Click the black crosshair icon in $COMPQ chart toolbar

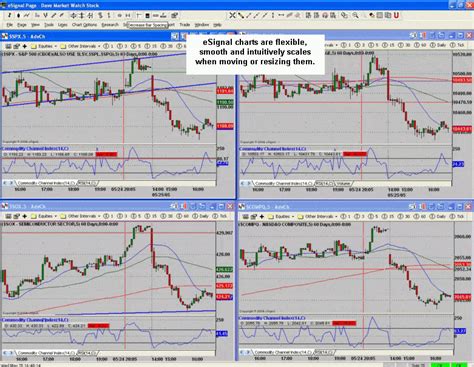point(262,217)
